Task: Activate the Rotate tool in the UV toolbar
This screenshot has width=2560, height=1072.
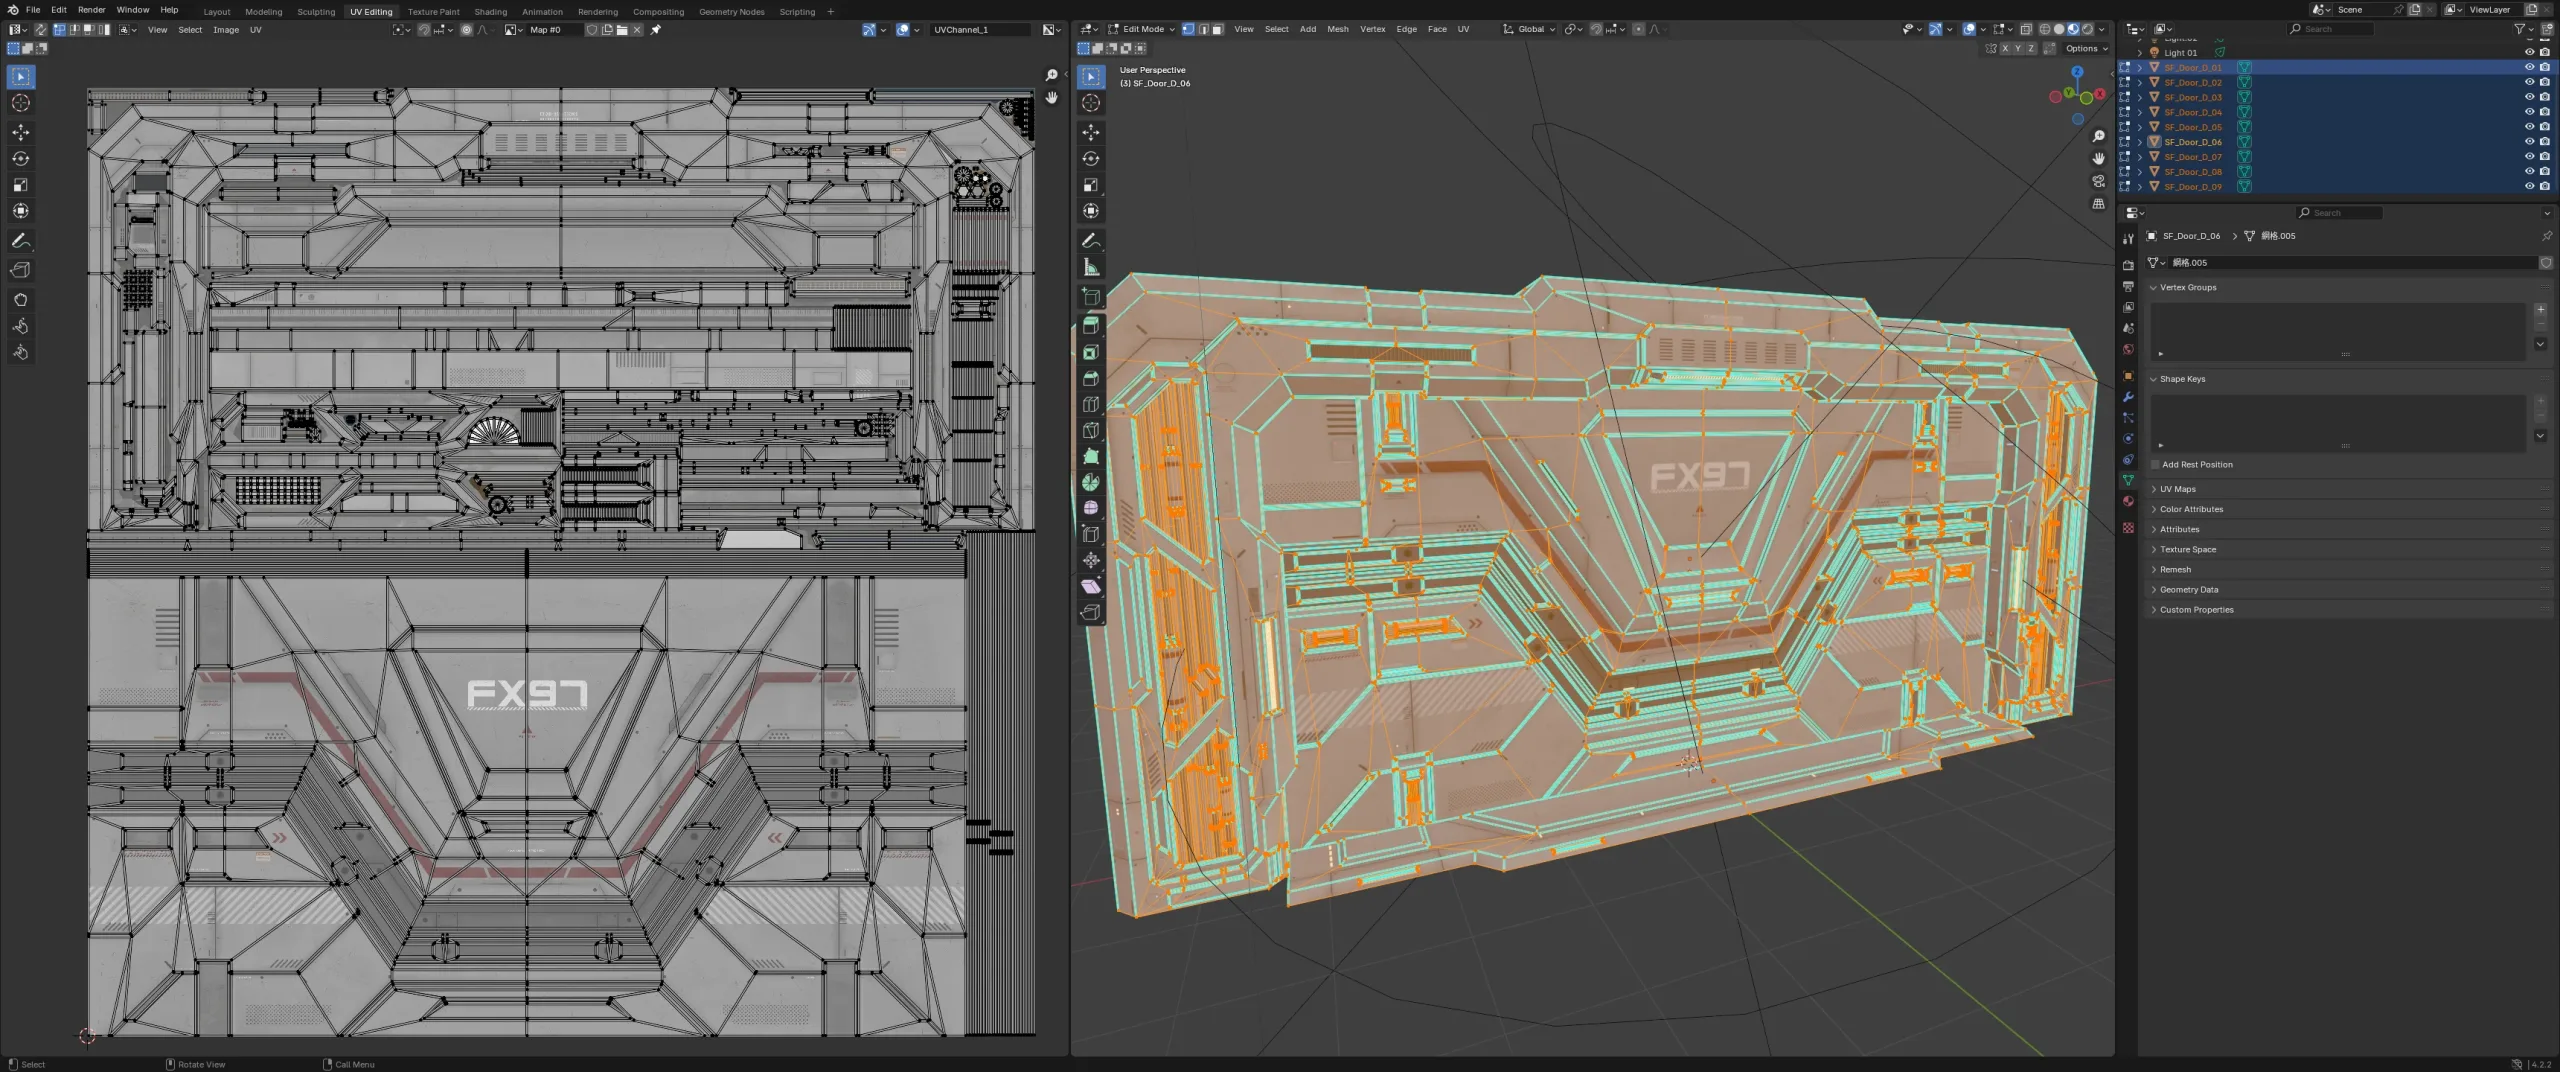Action: [21, 158]
